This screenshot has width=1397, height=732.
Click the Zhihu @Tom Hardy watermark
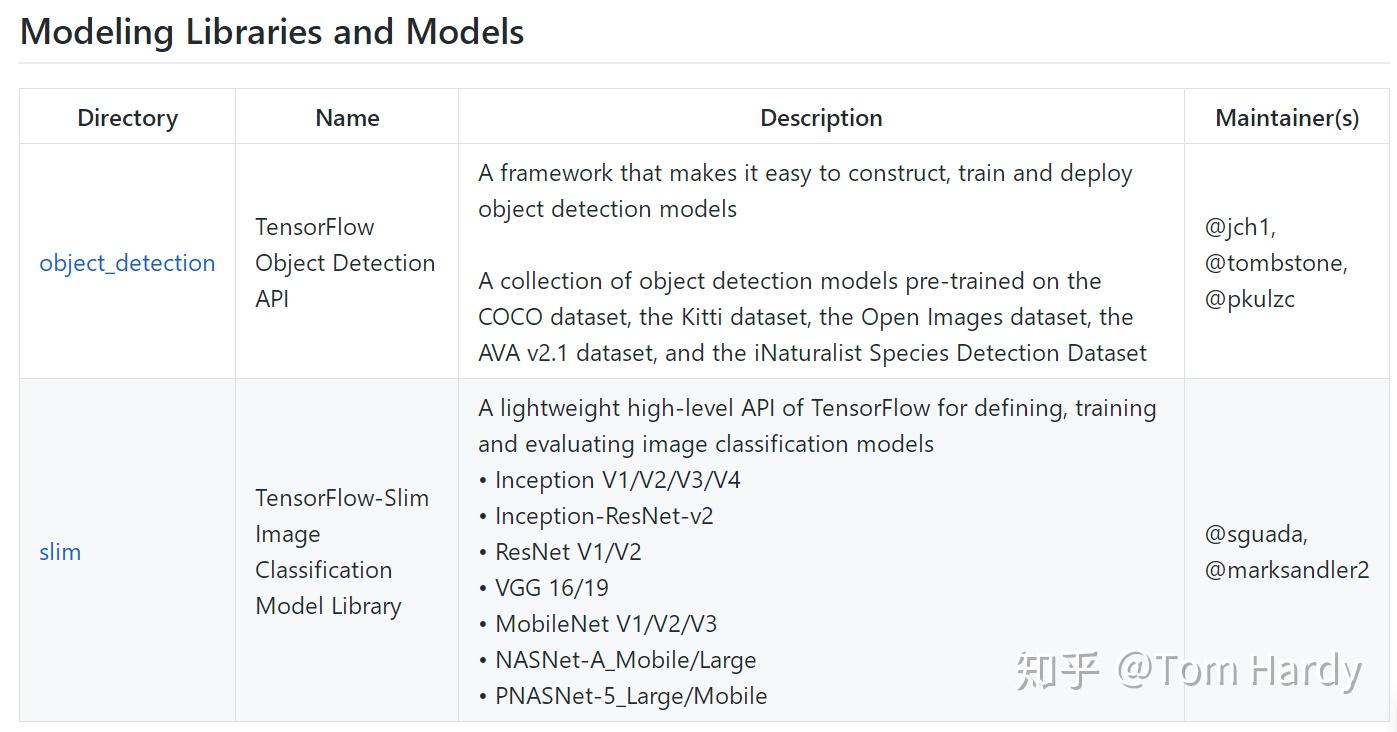[1188, 670]
